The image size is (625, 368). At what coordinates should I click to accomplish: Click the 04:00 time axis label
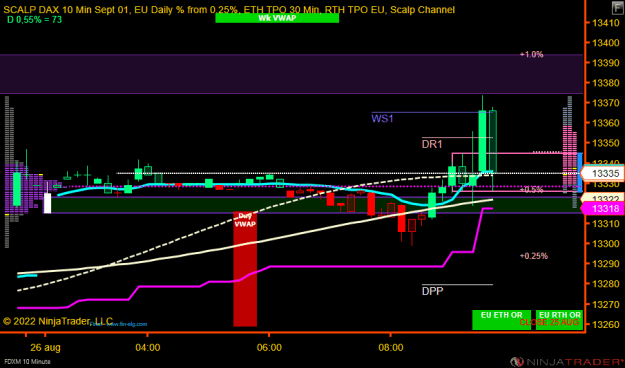point(147,348)
